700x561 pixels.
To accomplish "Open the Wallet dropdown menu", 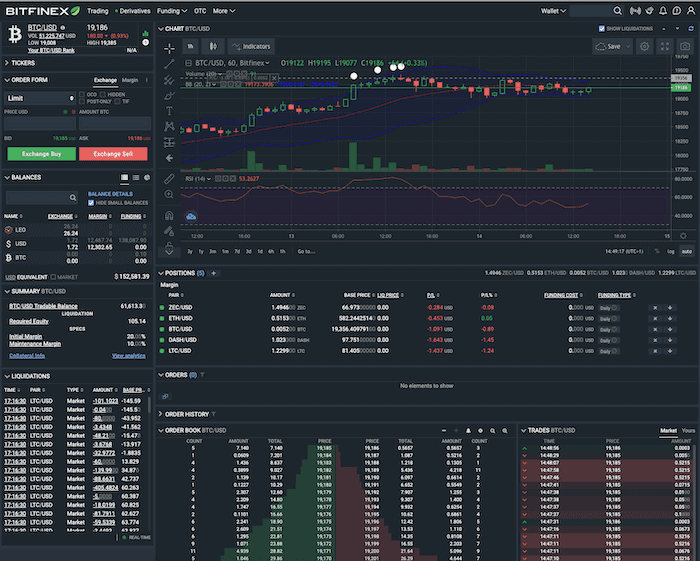I will 553,11.
